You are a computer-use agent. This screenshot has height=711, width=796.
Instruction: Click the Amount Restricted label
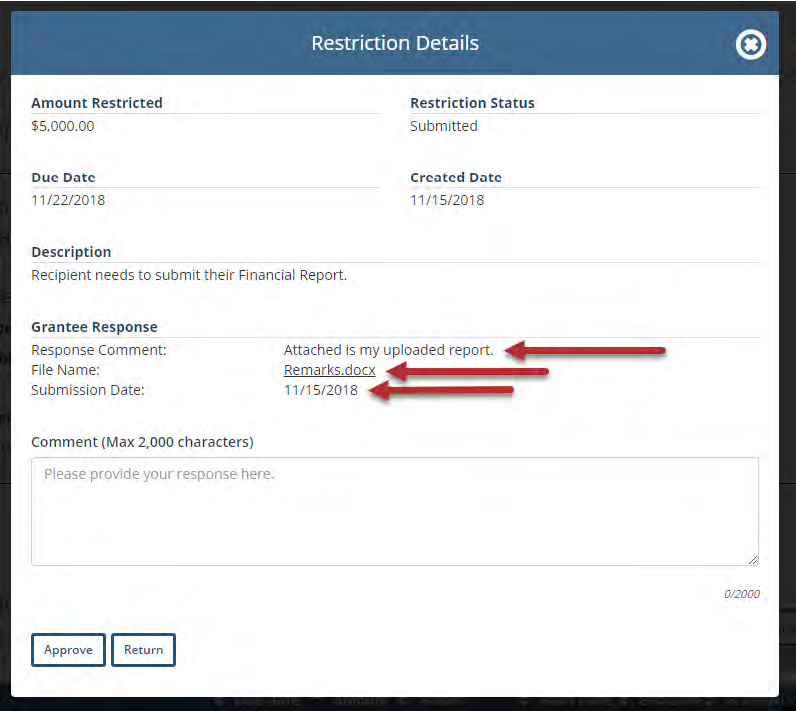(97, 103)
